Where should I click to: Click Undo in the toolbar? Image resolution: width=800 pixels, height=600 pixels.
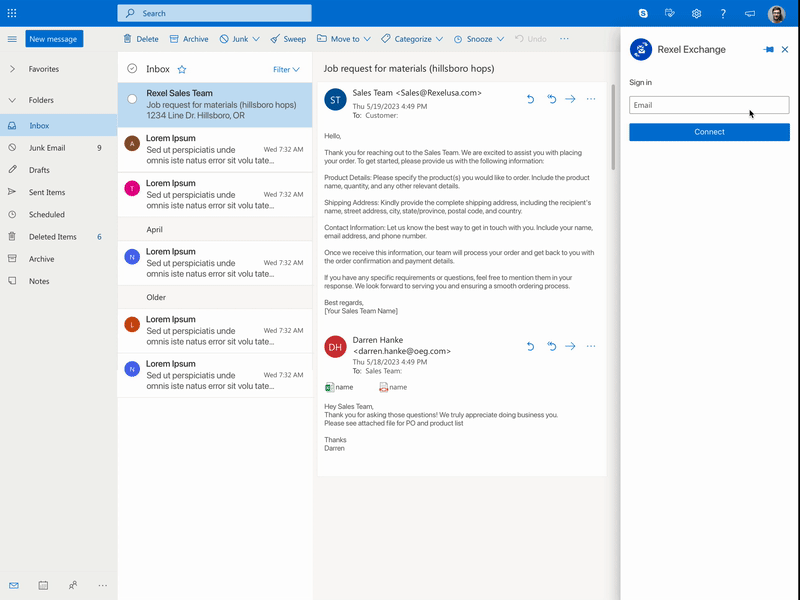pos(531,39)
